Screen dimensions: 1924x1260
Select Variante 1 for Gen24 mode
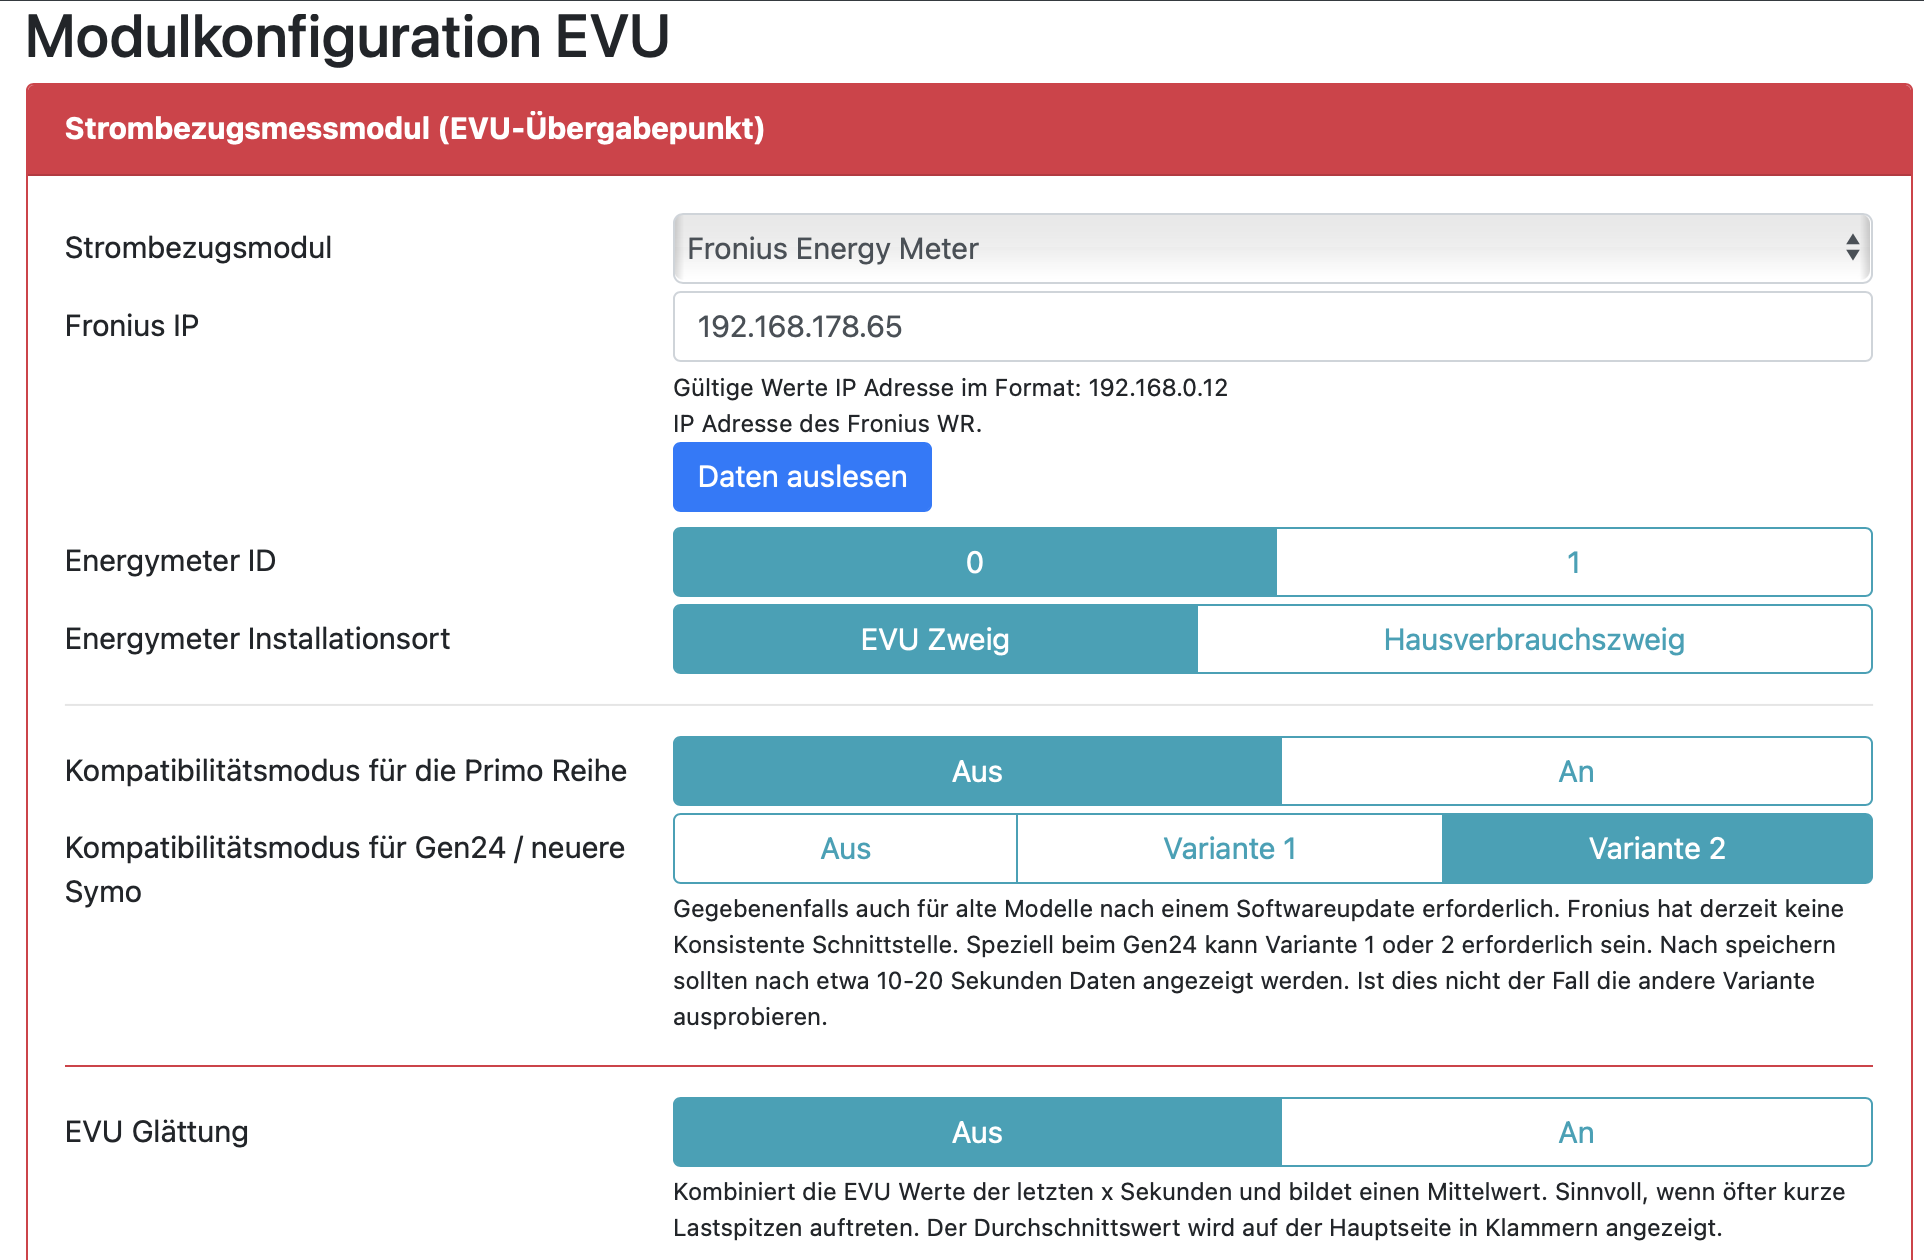pos(1229,849)
